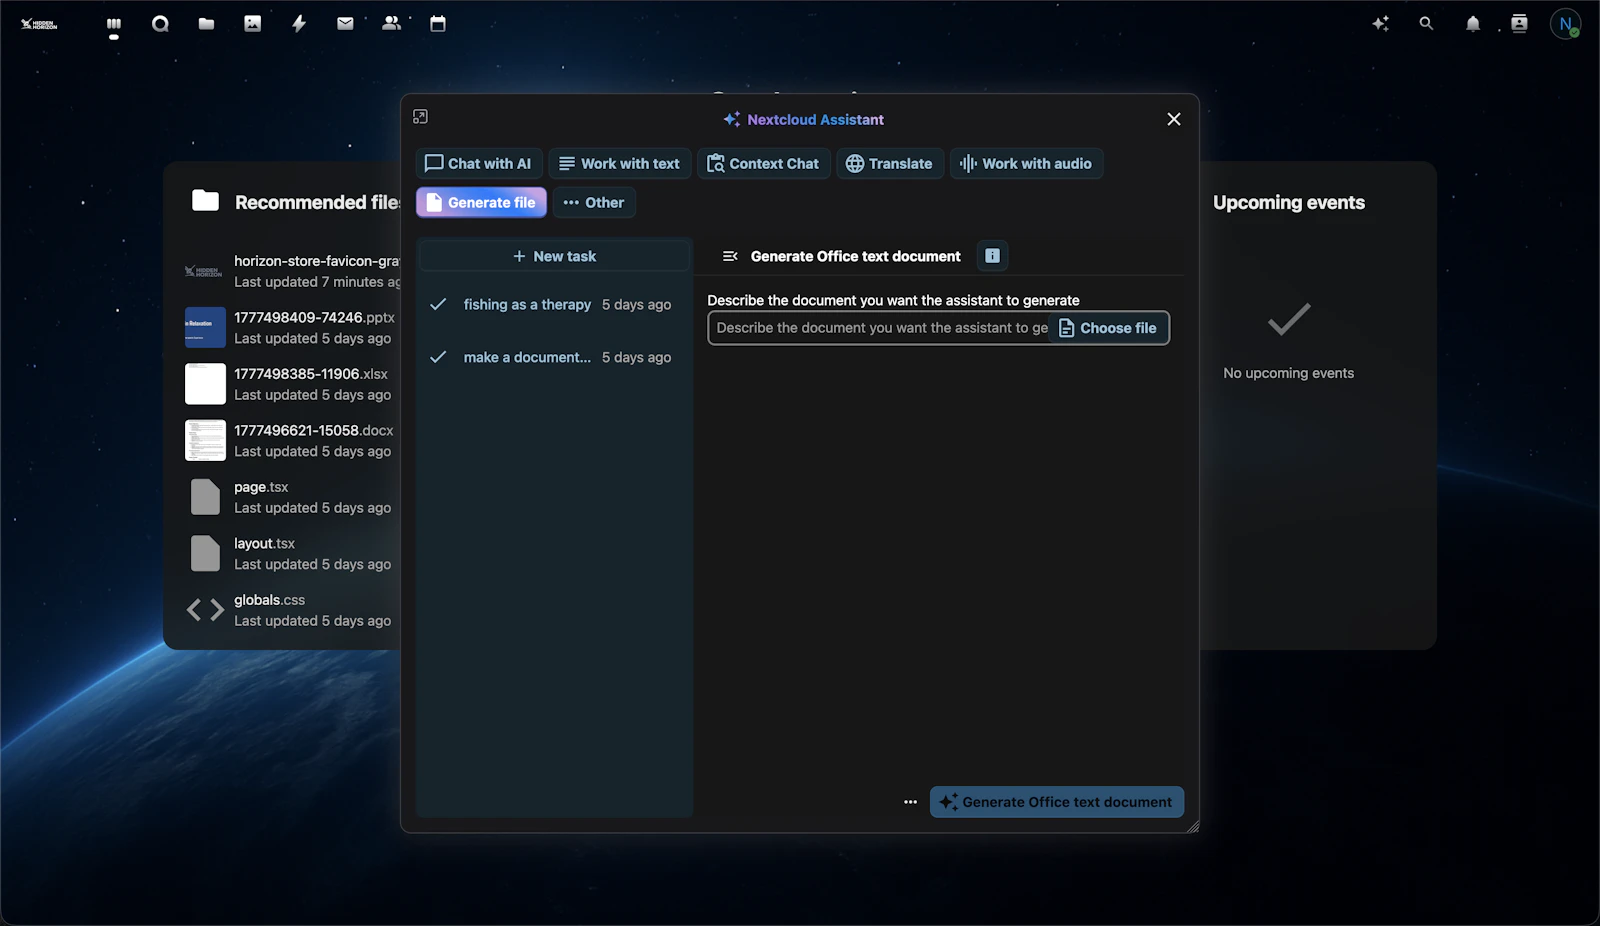Select the Generate file tab
The height and width of the screenshot is (926, 1600).
pyautogui.click(x=481, y=203)
